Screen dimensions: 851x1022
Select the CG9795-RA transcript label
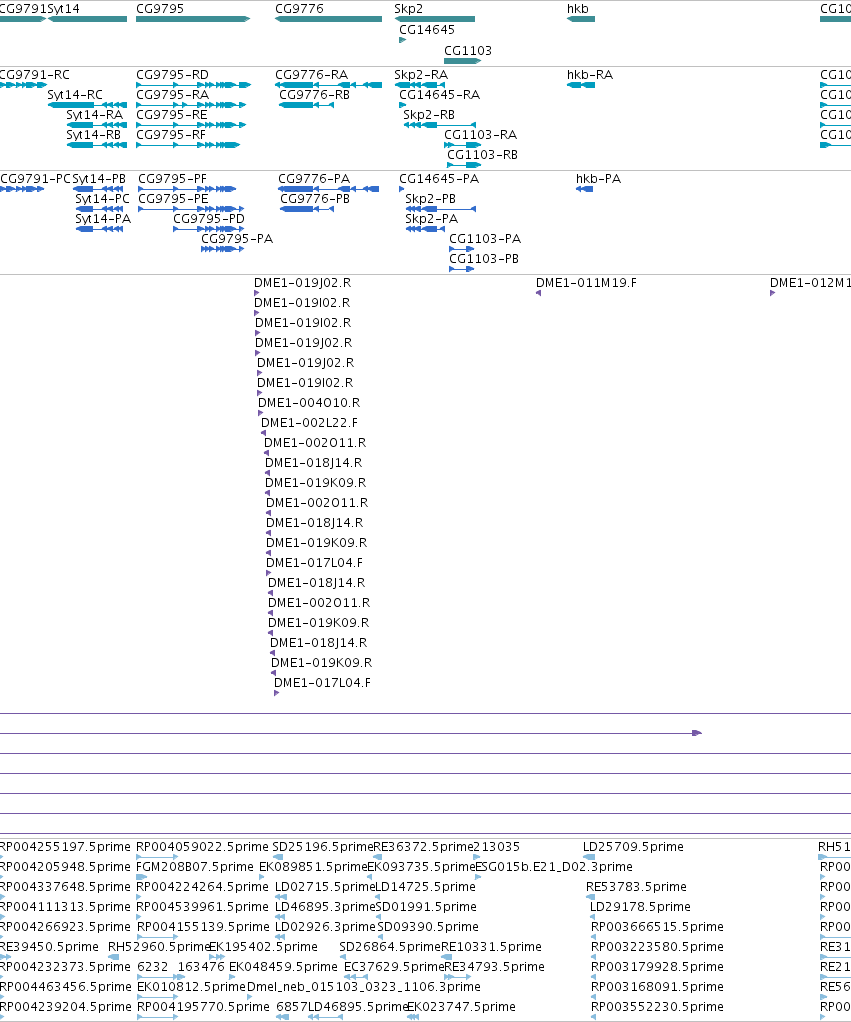pyautogui.click(x=173, y=95)
